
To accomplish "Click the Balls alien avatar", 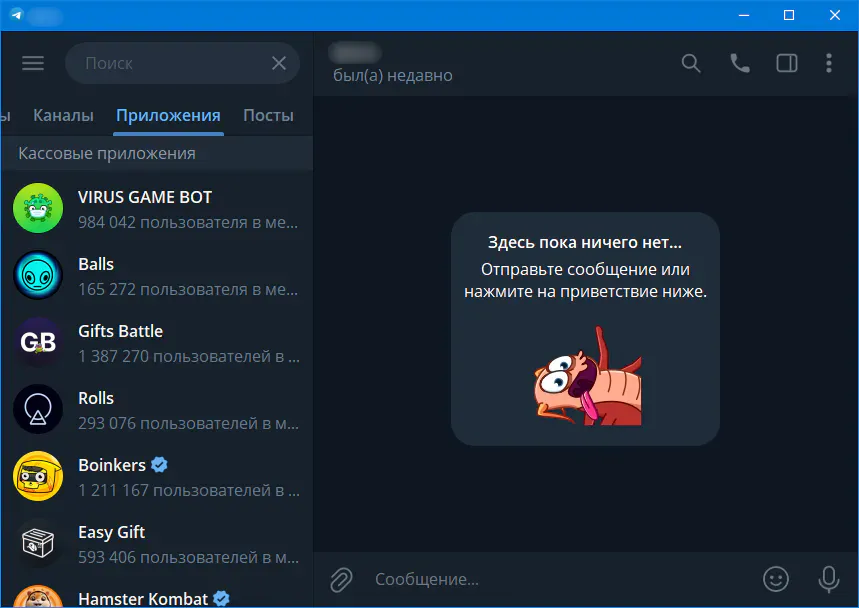I will click(x=38, y=276).
